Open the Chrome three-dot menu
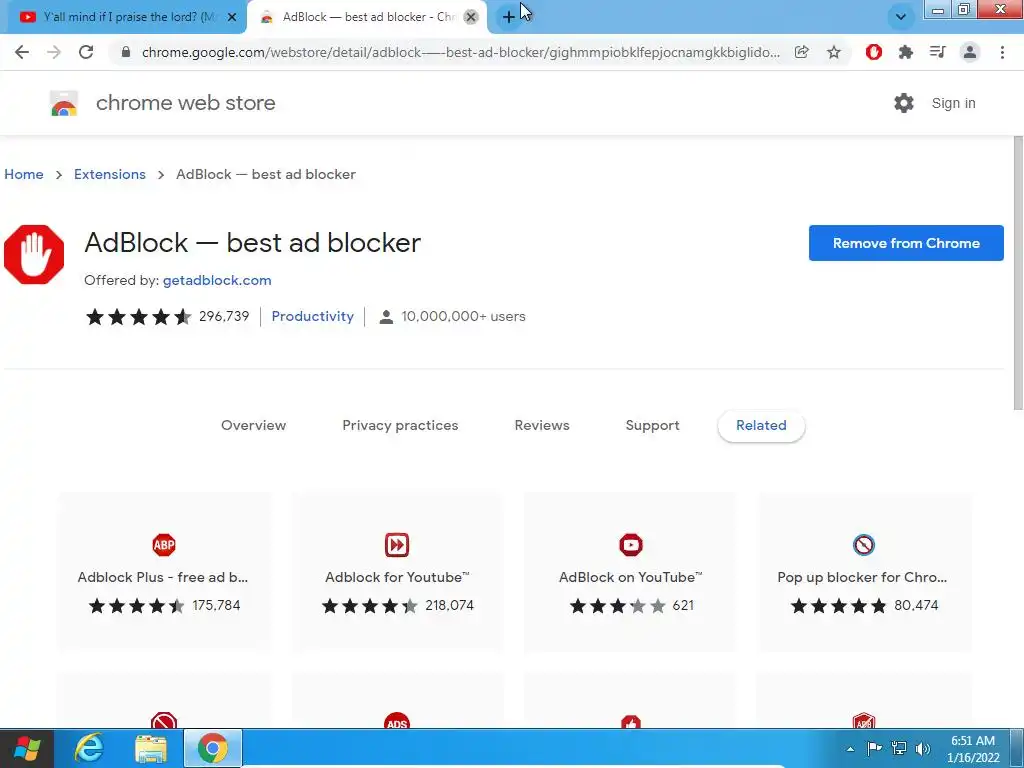Screen dimensions: 1024x768 [x=1002, y=52]
